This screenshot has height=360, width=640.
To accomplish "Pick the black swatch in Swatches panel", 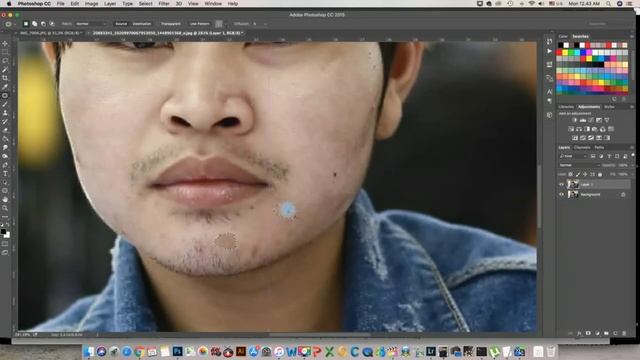I will pos(560,45).
